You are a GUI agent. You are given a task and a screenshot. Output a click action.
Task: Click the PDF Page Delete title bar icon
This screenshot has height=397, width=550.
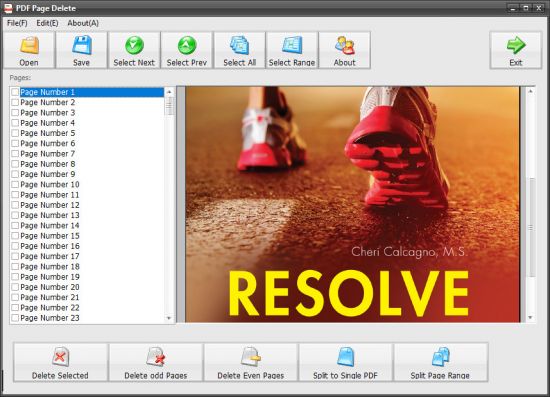pyautogui.click(x=8, y=8)
